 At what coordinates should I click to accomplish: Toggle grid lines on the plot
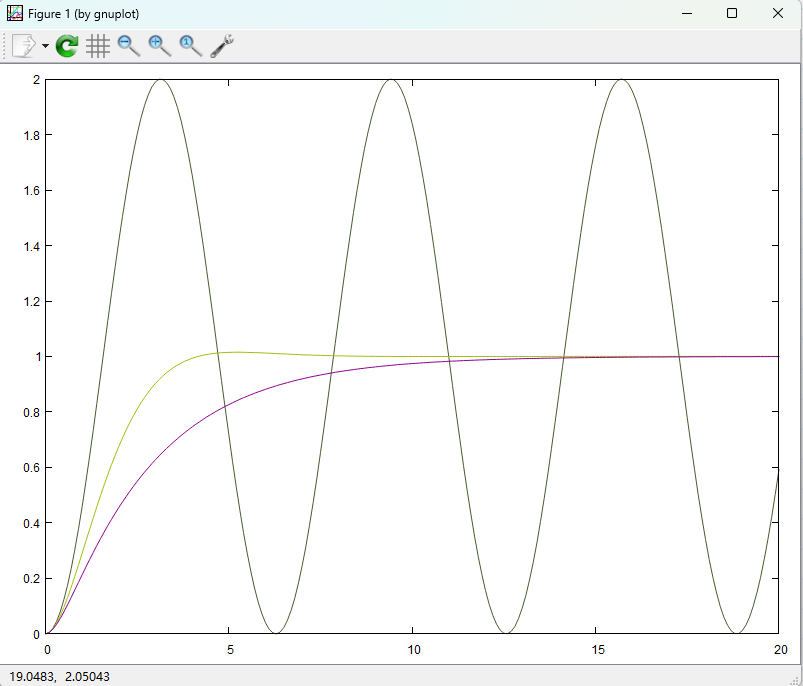click(98, 46)
